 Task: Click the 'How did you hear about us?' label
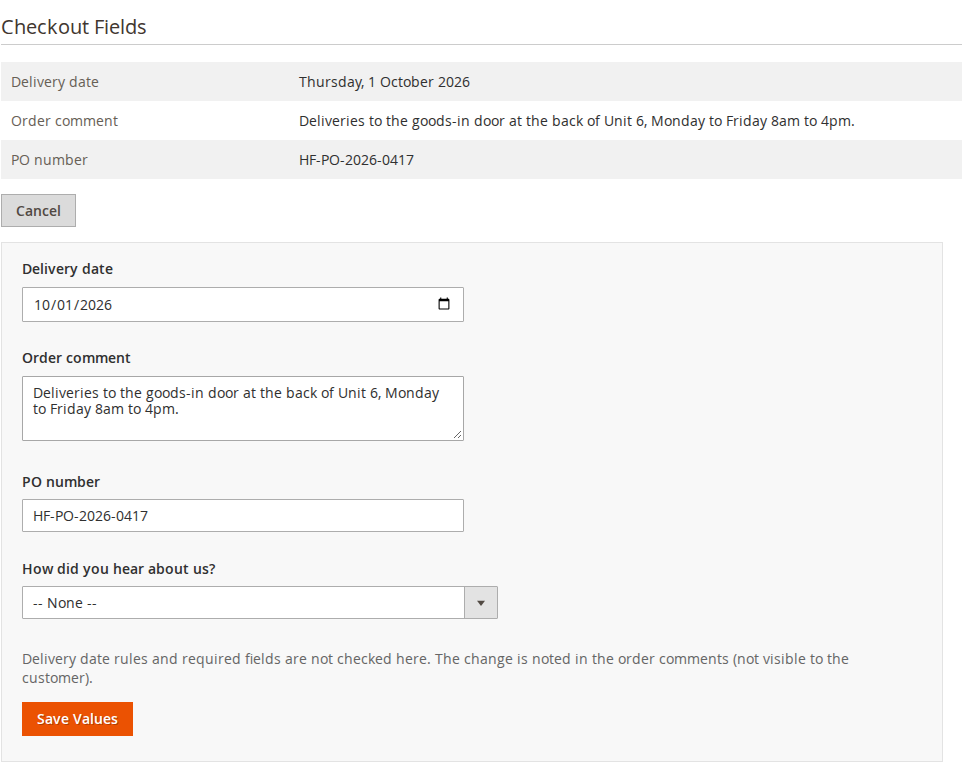click(x=119, y=569)
